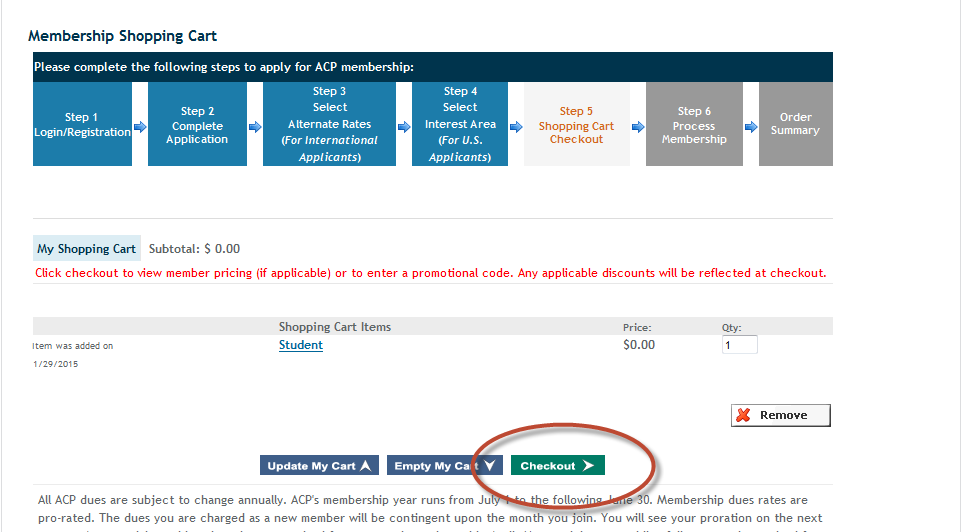Open the Student membership item link
961x532 pixels.
click(x=301, y=345)
